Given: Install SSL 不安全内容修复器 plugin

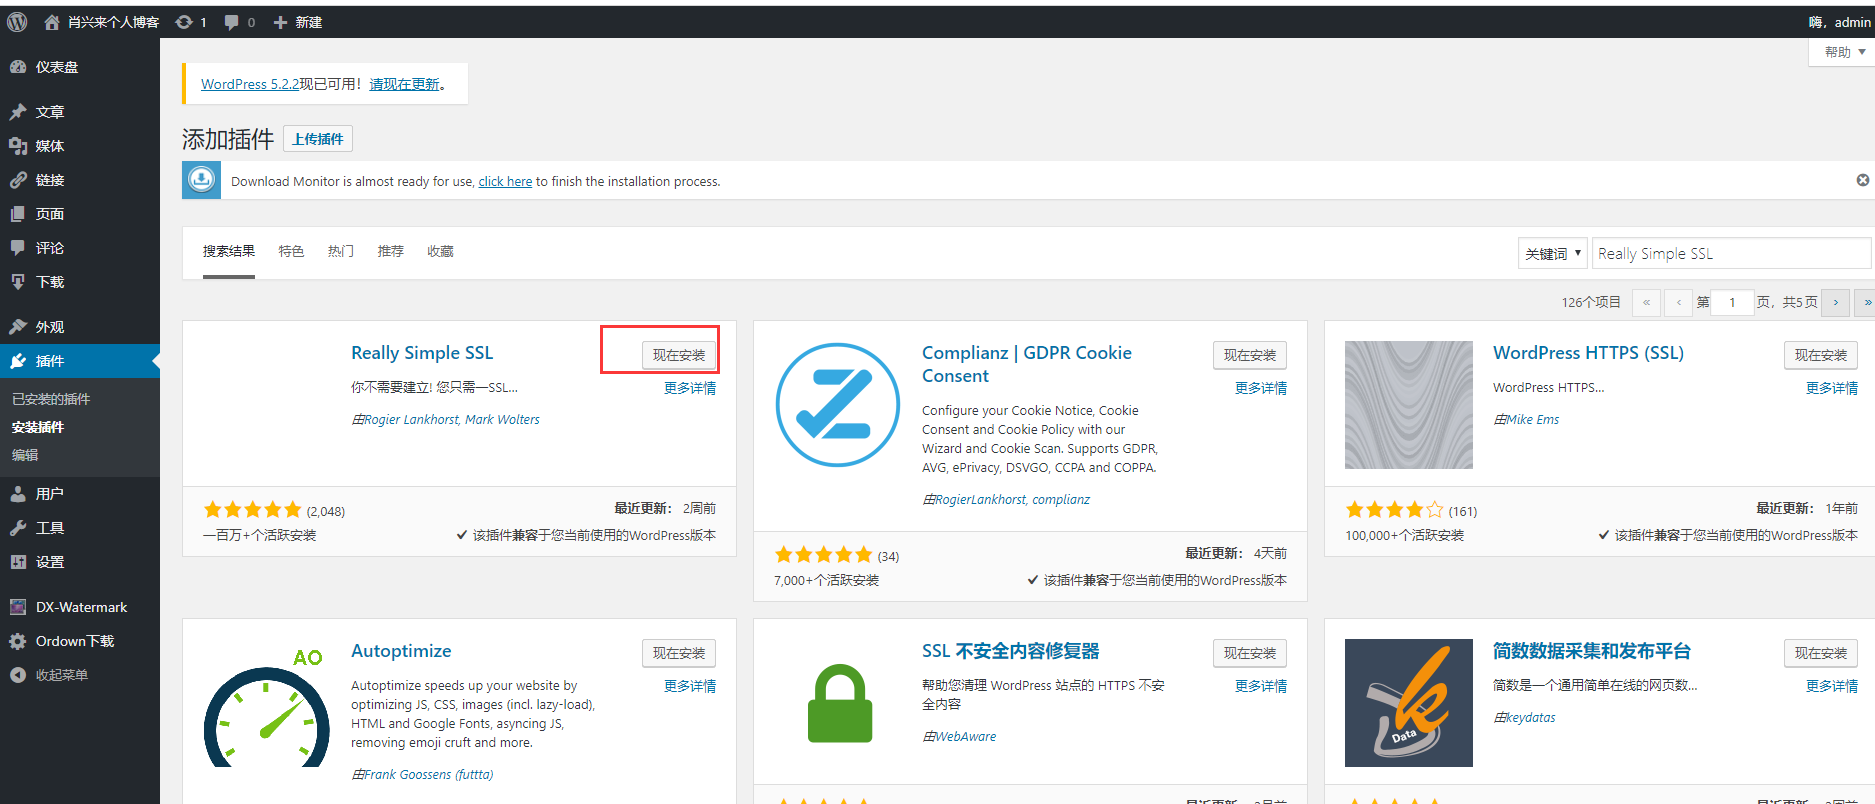Looking at the screenshot, I should (x=1250, y=653).
